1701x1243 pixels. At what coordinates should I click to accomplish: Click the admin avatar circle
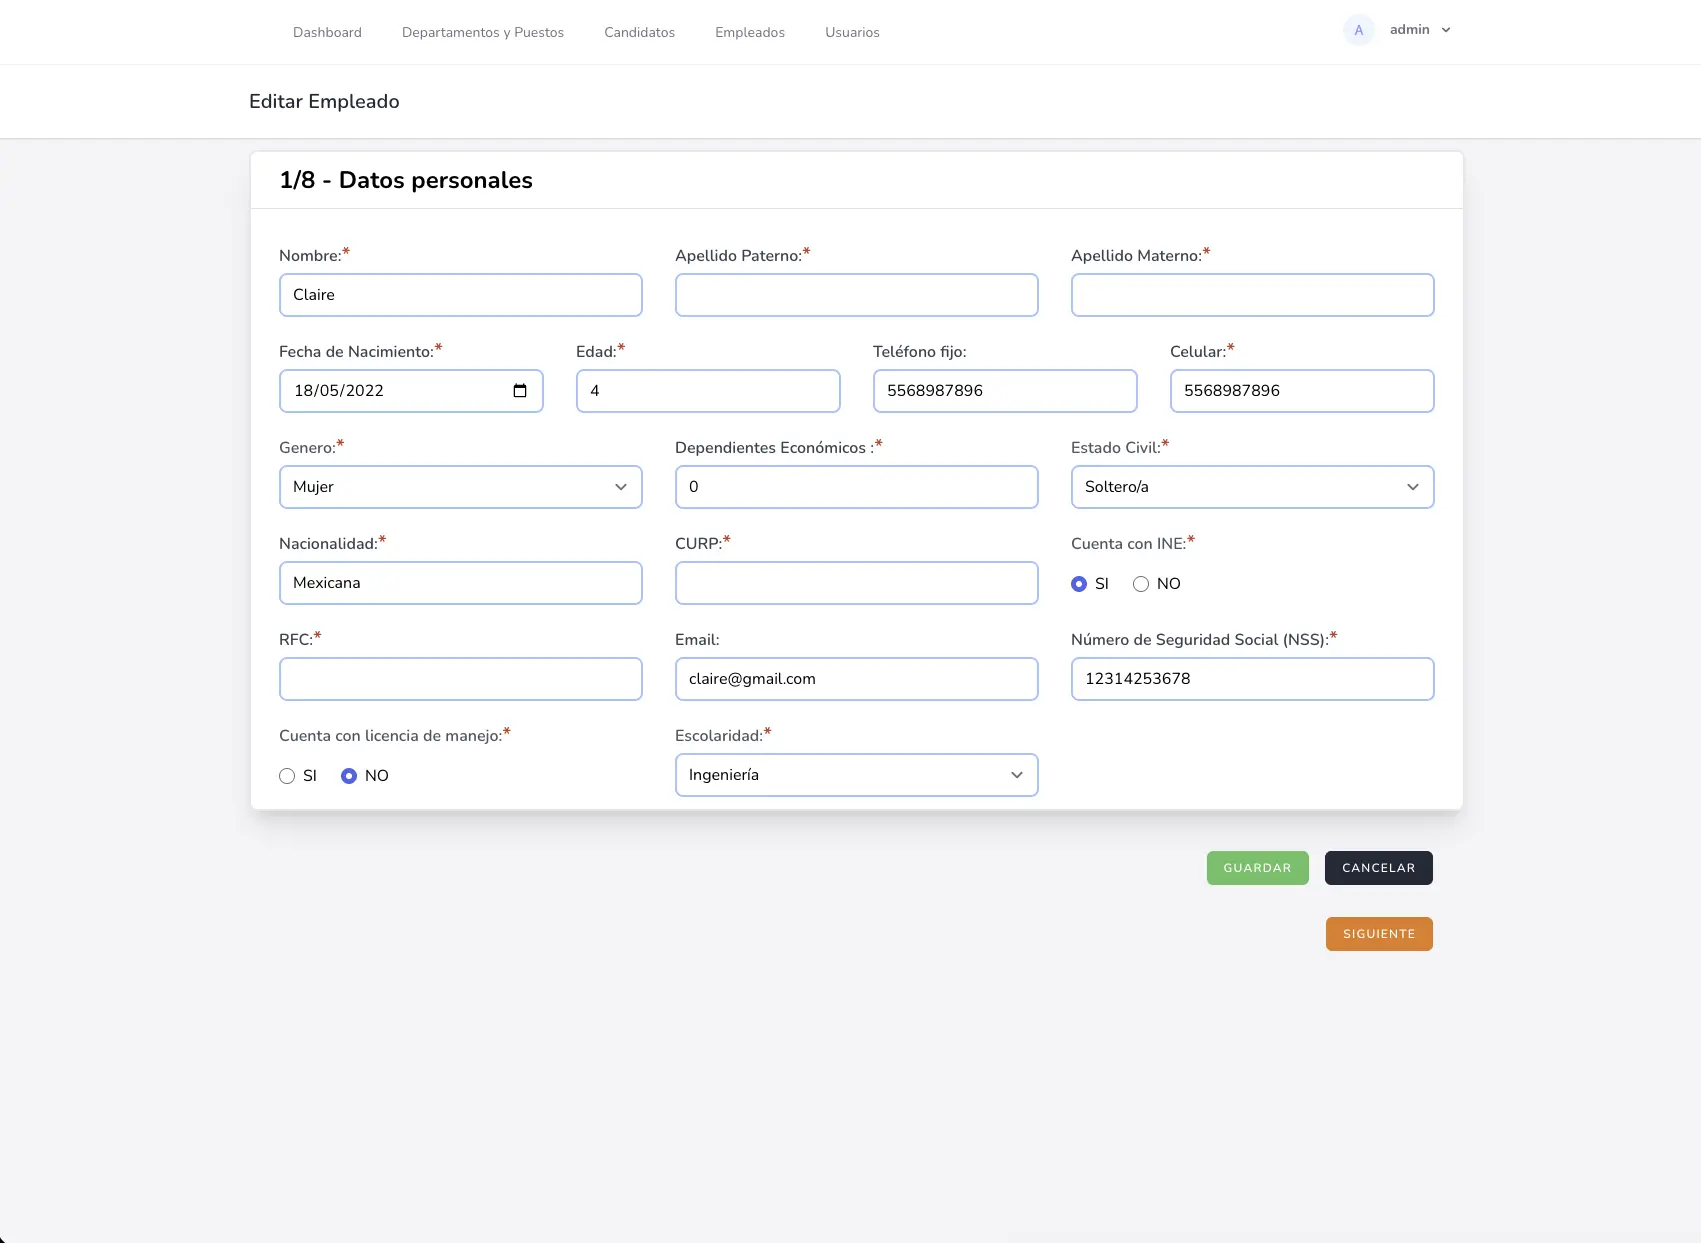(1358, 30)
